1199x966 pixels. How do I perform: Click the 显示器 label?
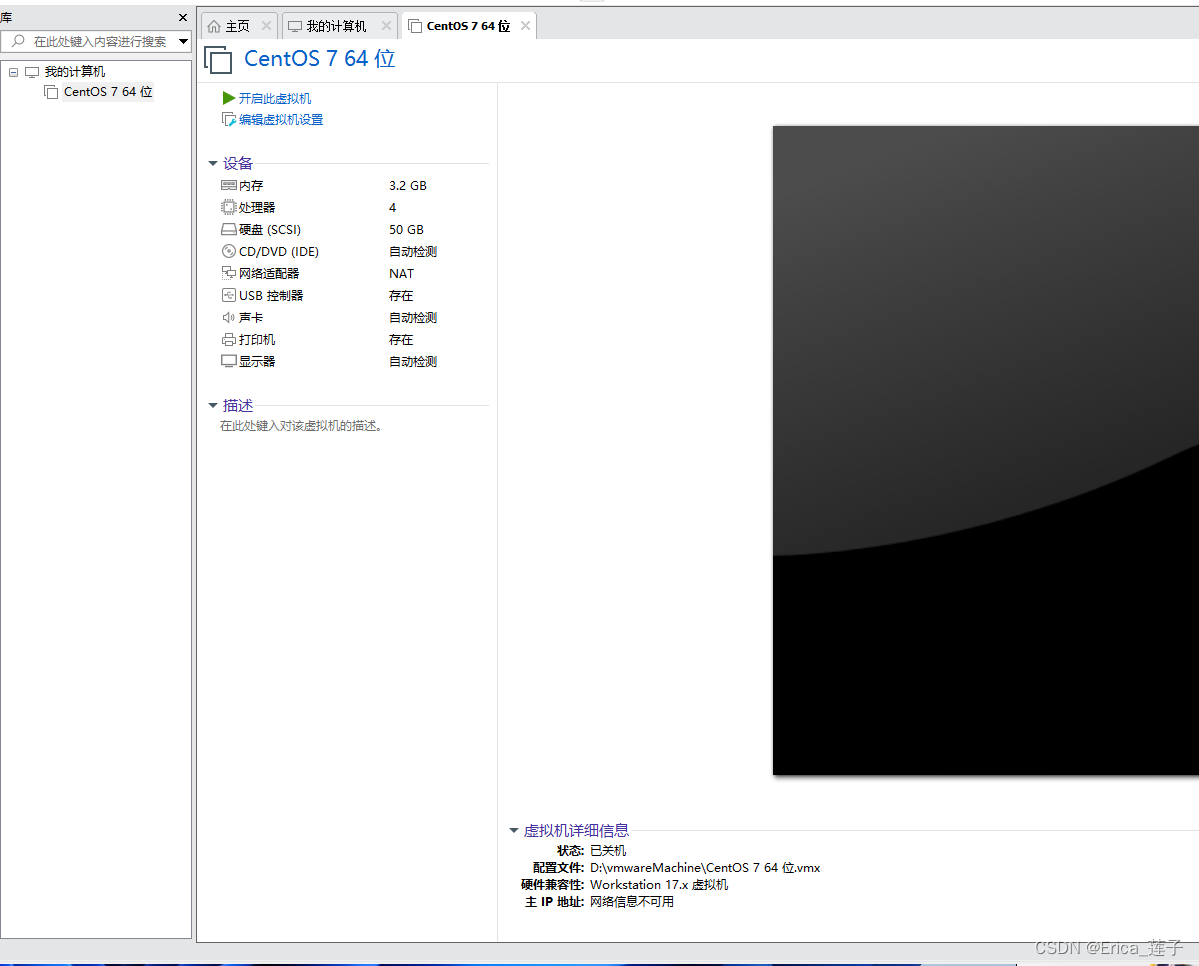point(257,361)
